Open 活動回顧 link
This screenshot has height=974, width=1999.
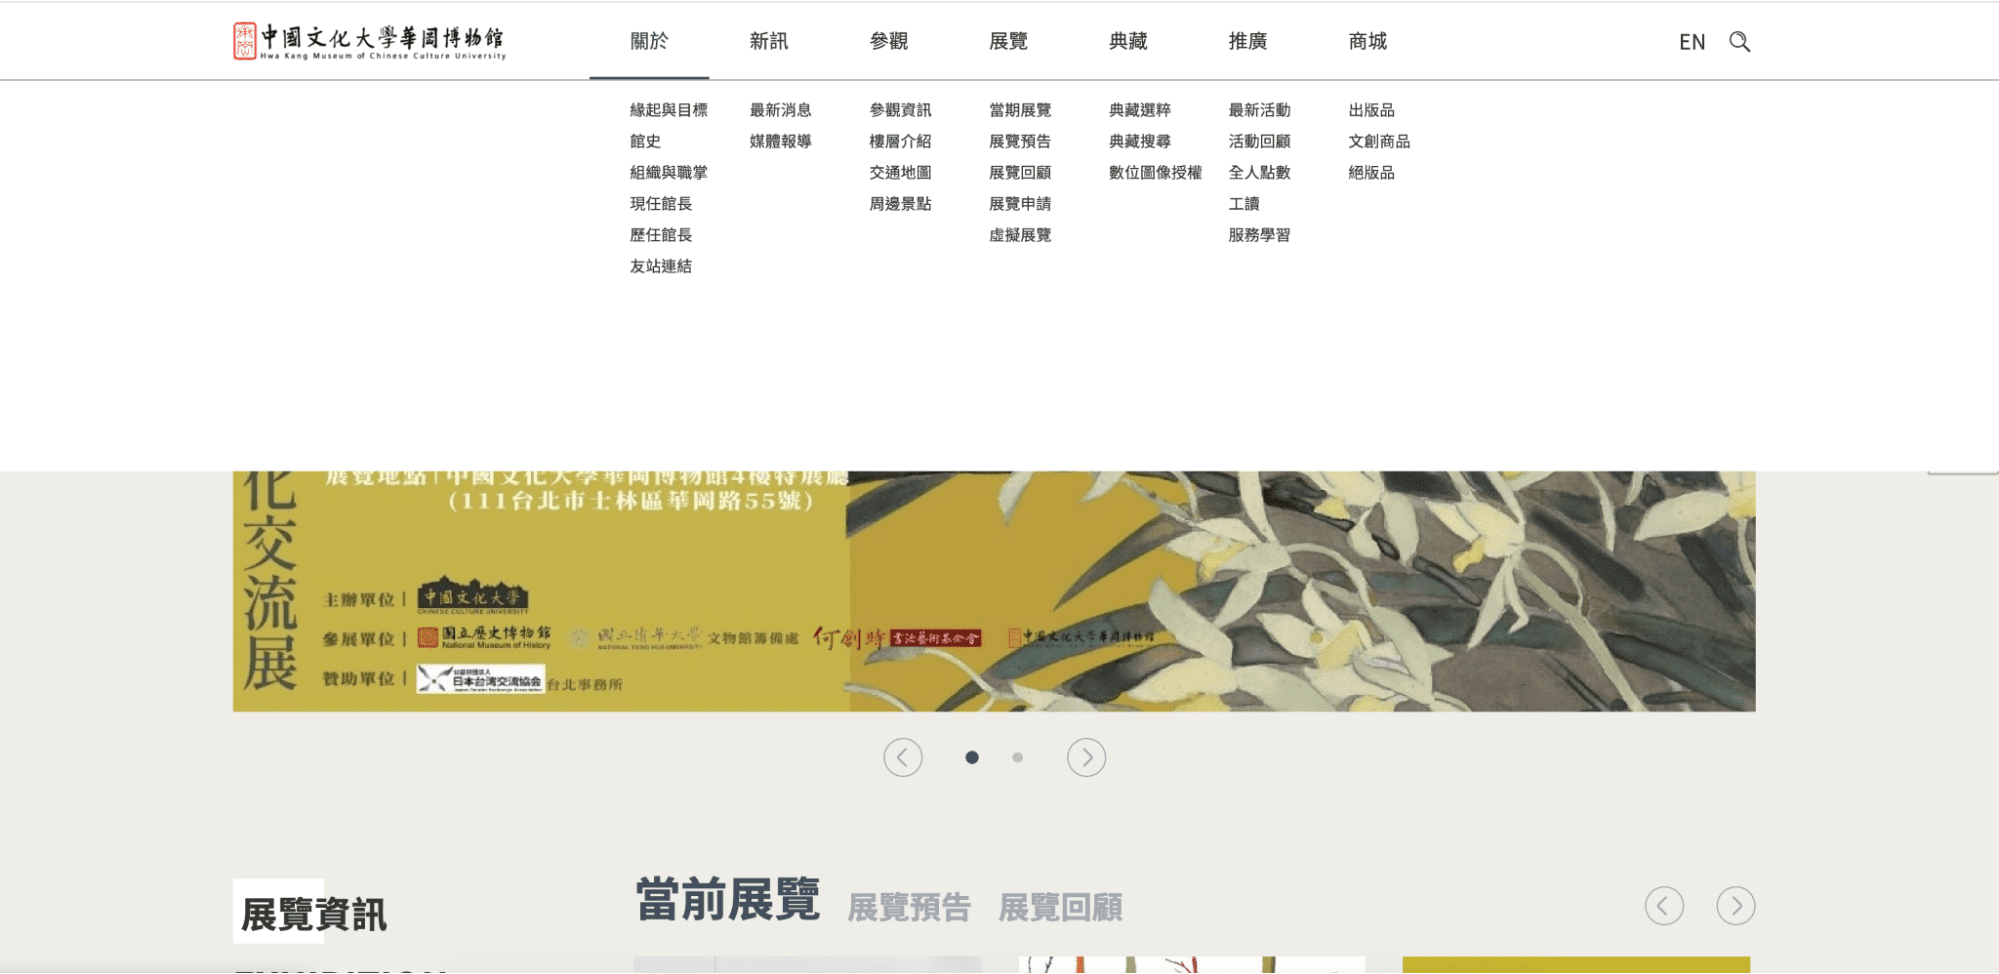1259,141
